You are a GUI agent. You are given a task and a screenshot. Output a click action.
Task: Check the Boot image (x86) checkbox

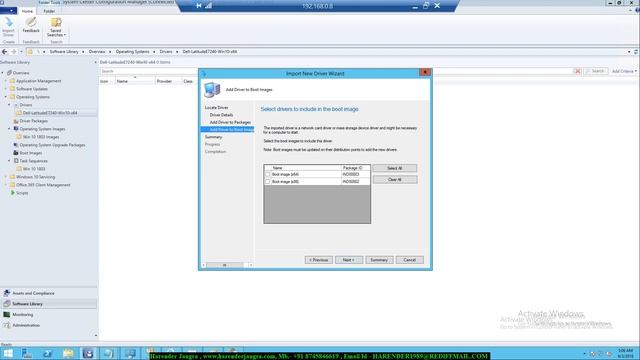pos(268,182)
